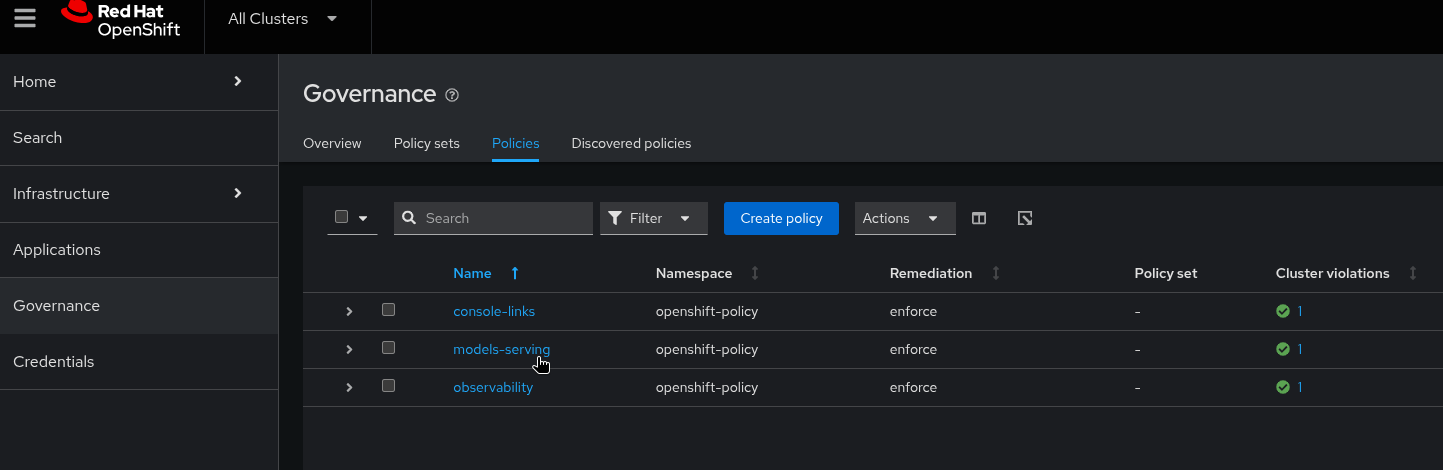This screenshot has height=470, width=1443.
Task: Sort by the Namespace column arrows
Action: 755,273
